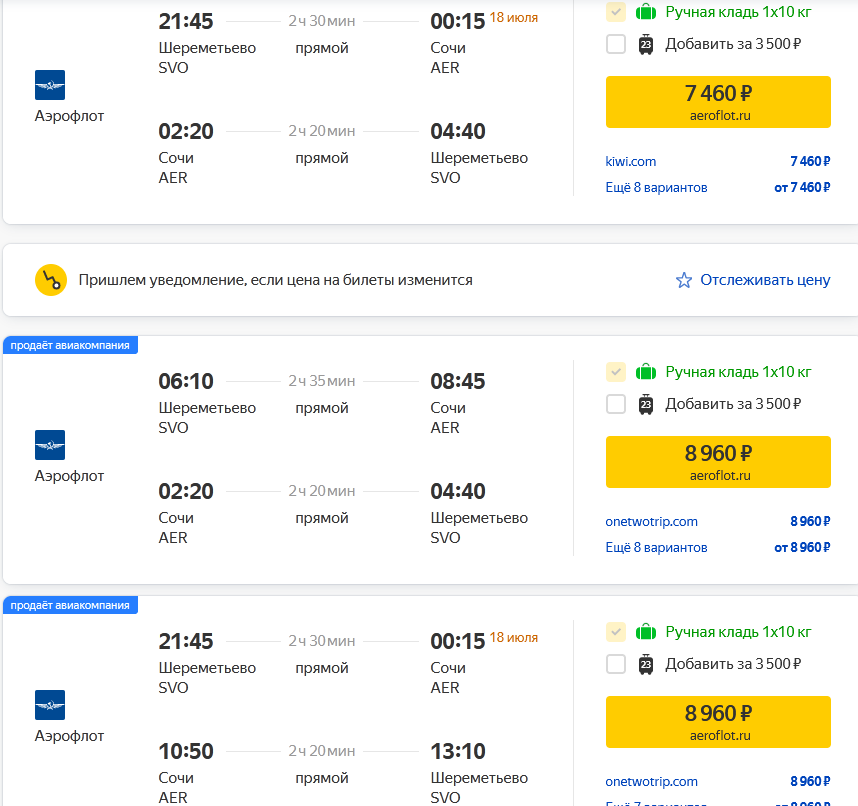Click the green hand luggage icon in the 06:10 flight card
858x806 pixels.
pyautogui.click(x=646, y=373)
